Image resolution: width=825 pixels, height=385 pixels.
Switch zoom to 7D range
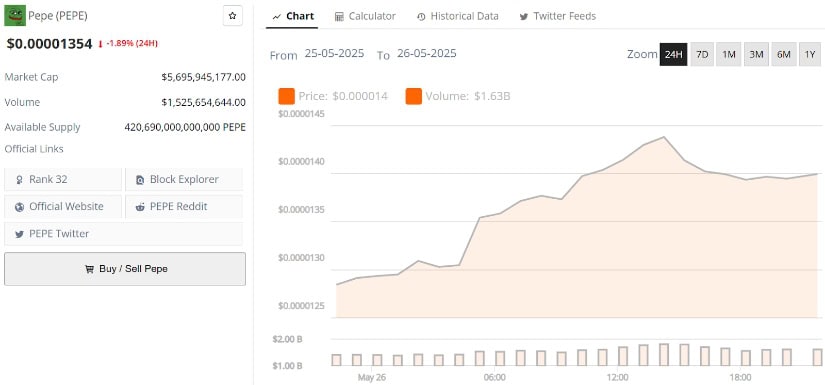(702, 54)
